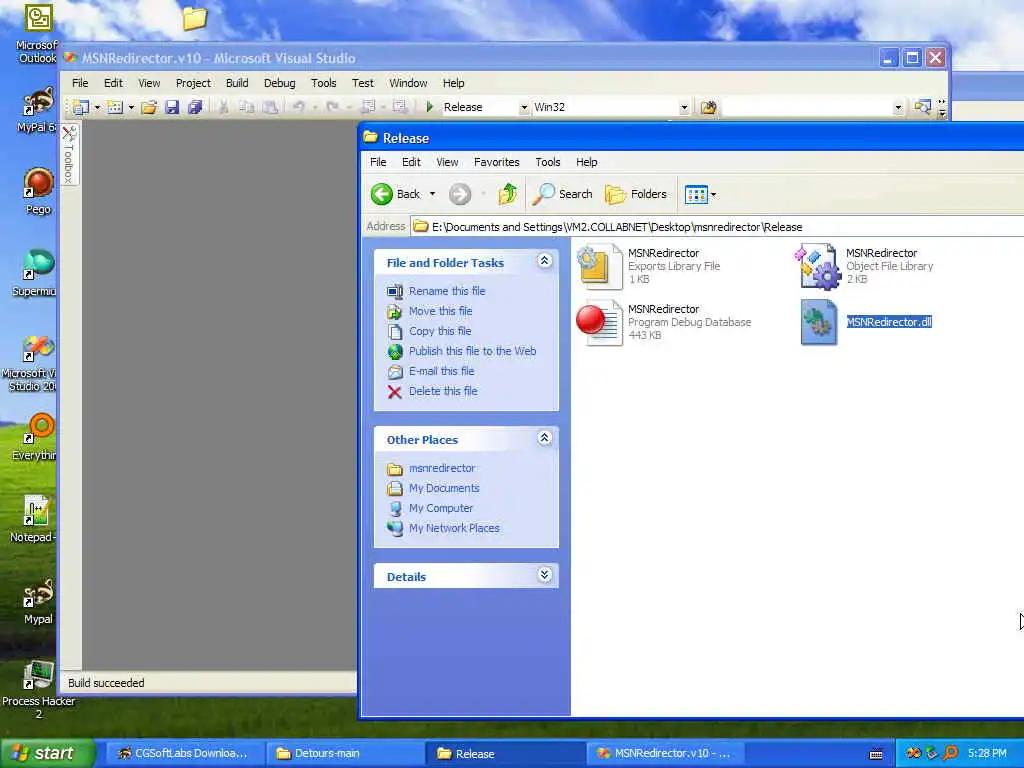Screen dimensions: 1024x768
Task: Click New Project icon in Visual Studio toolbar
Action: [80, 107]
